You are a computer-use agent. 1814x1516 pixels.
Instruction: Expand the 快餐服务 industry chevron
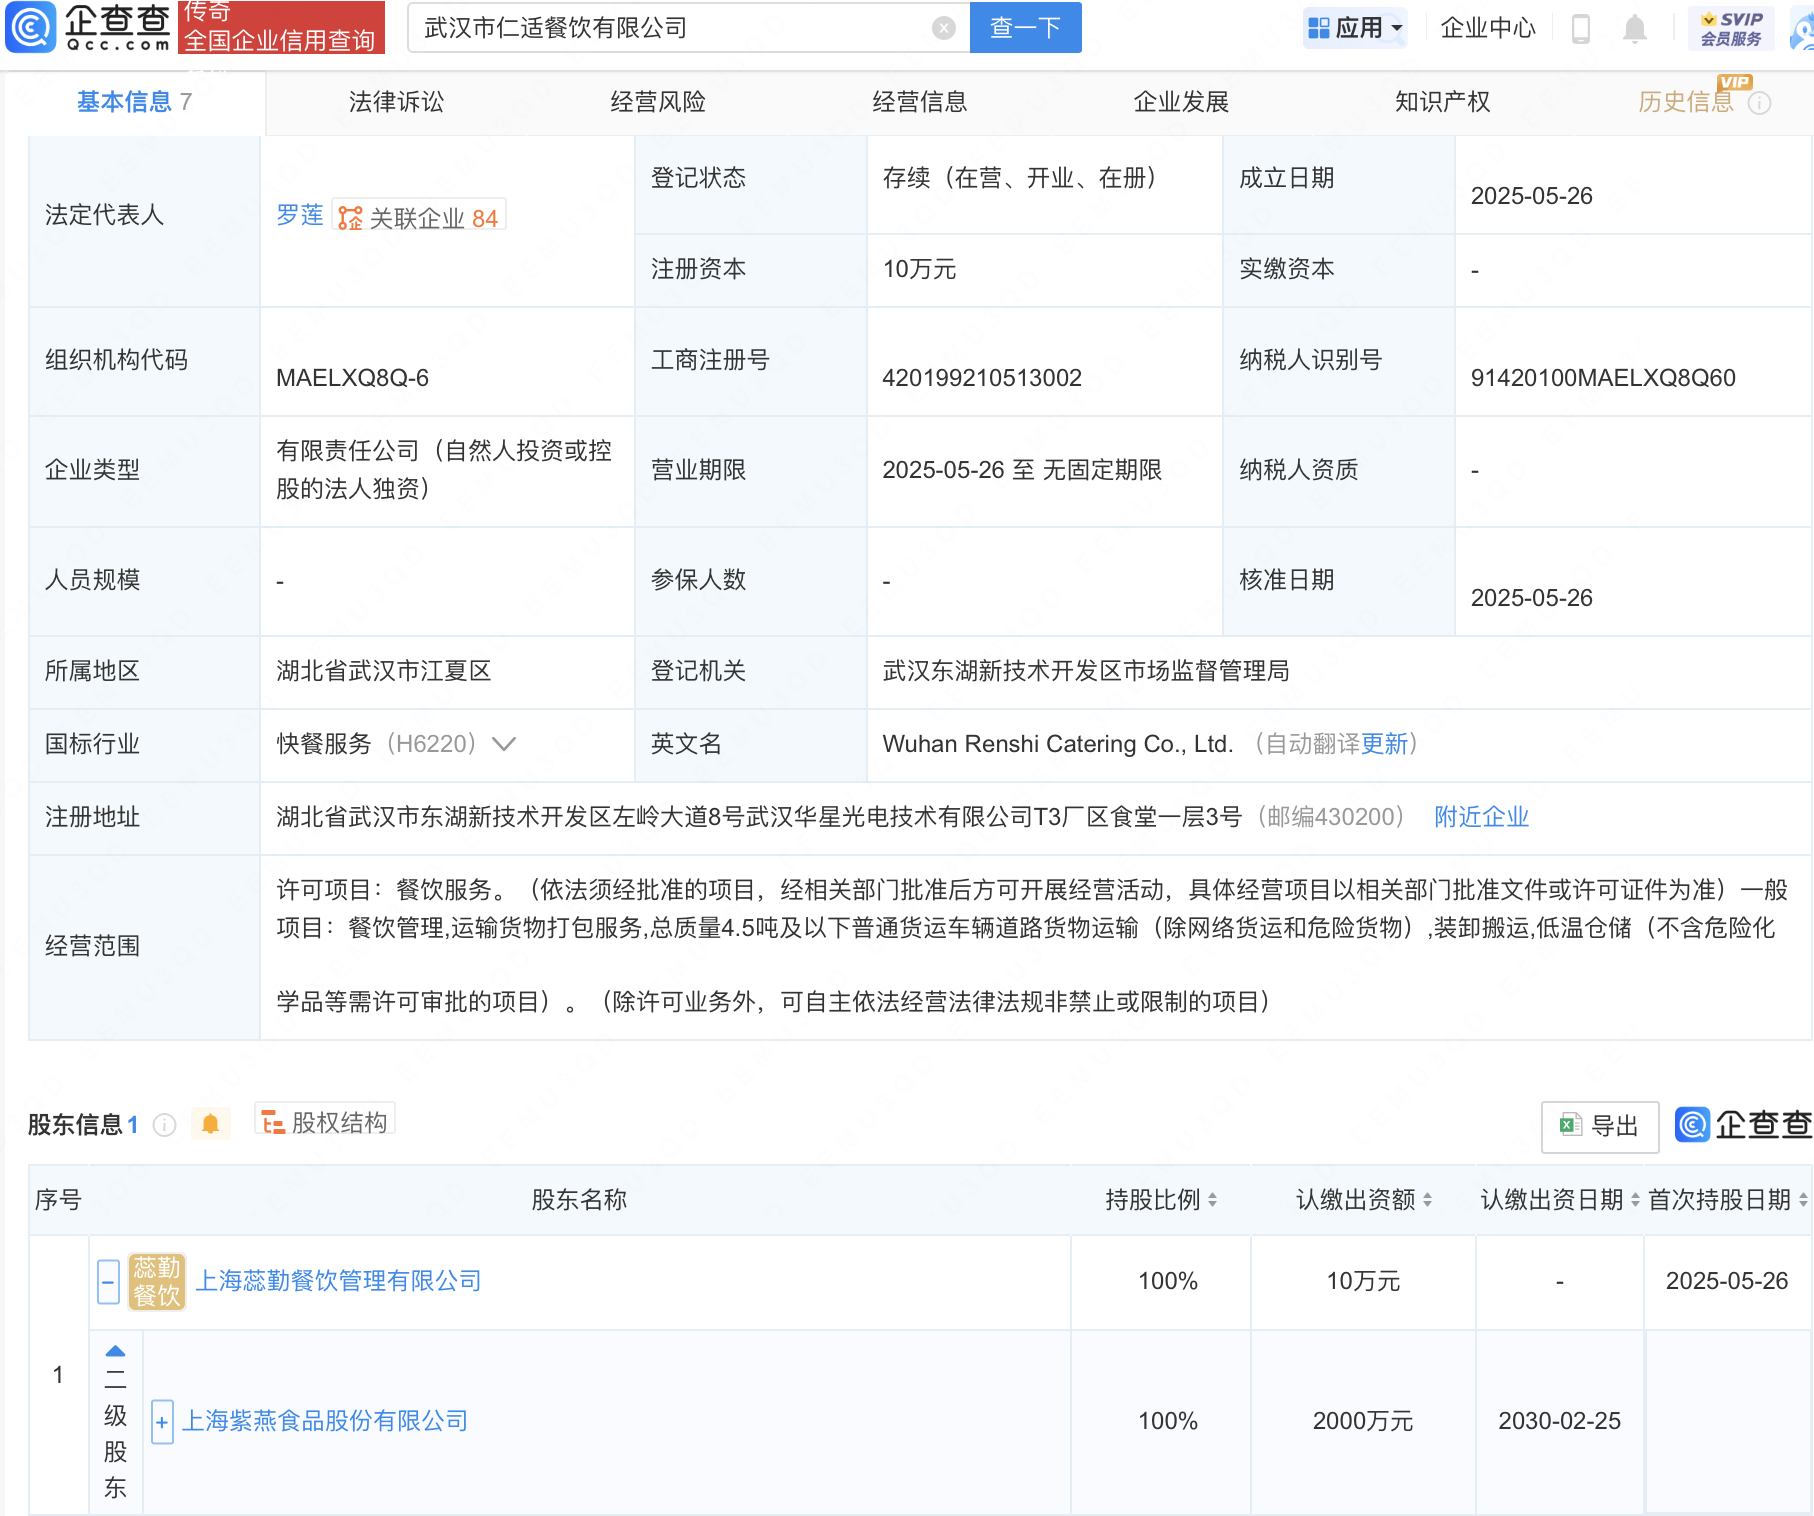pos(504,744)
